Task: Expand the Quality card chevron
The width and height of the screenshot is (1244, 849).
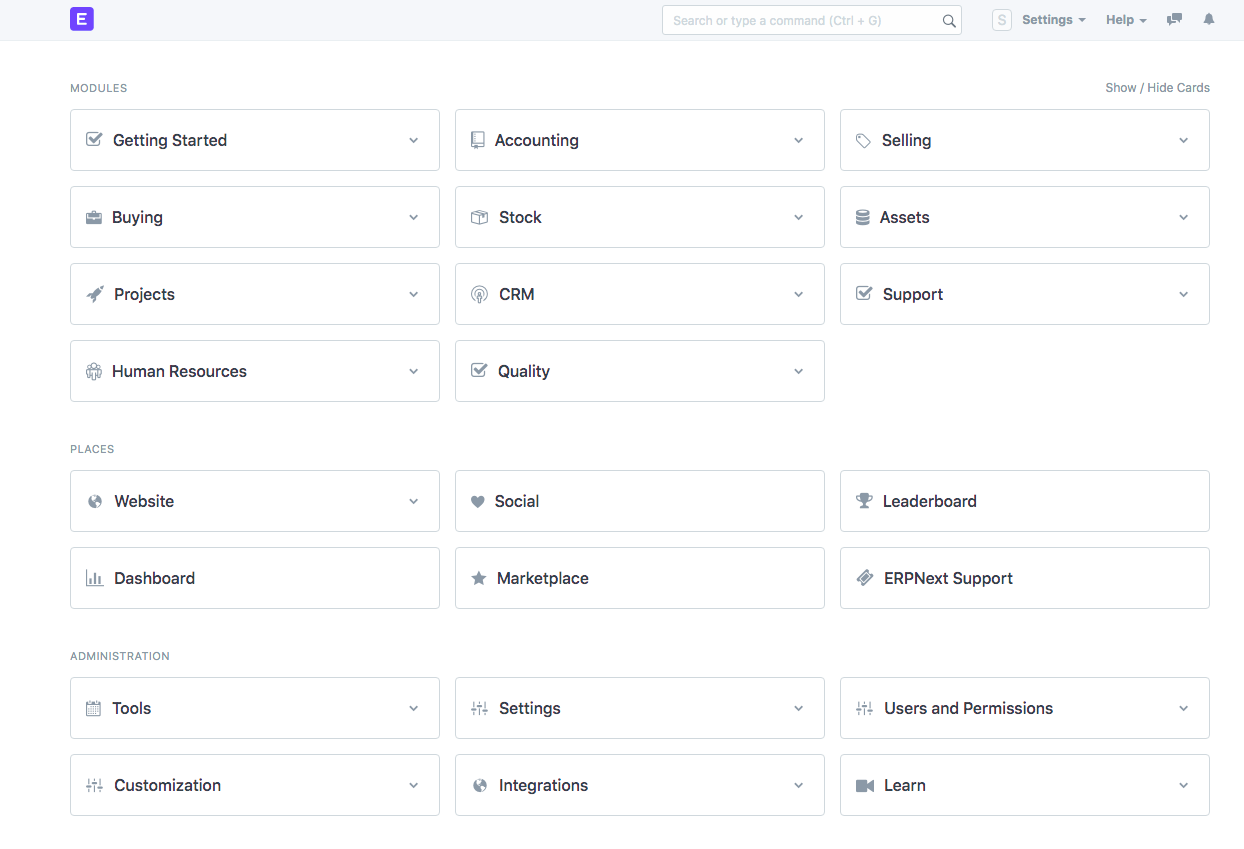Action: (799, 371)
